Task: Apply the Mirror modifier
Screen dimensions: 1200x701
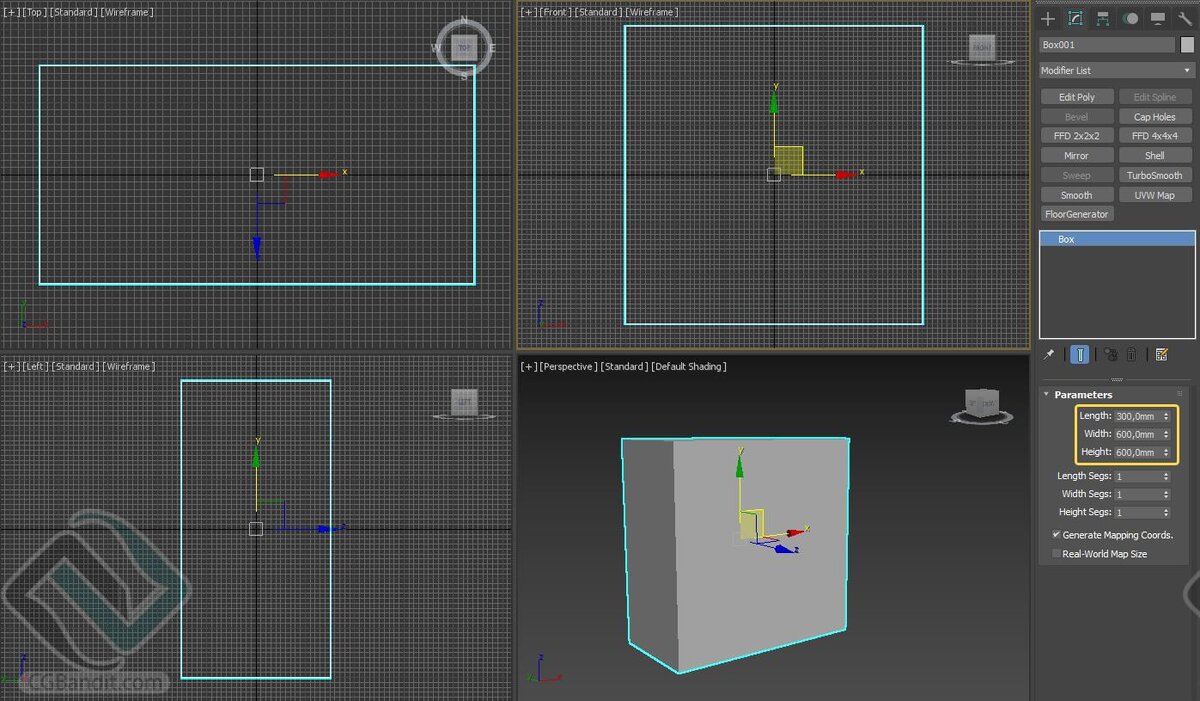Action: (1077, 156)
